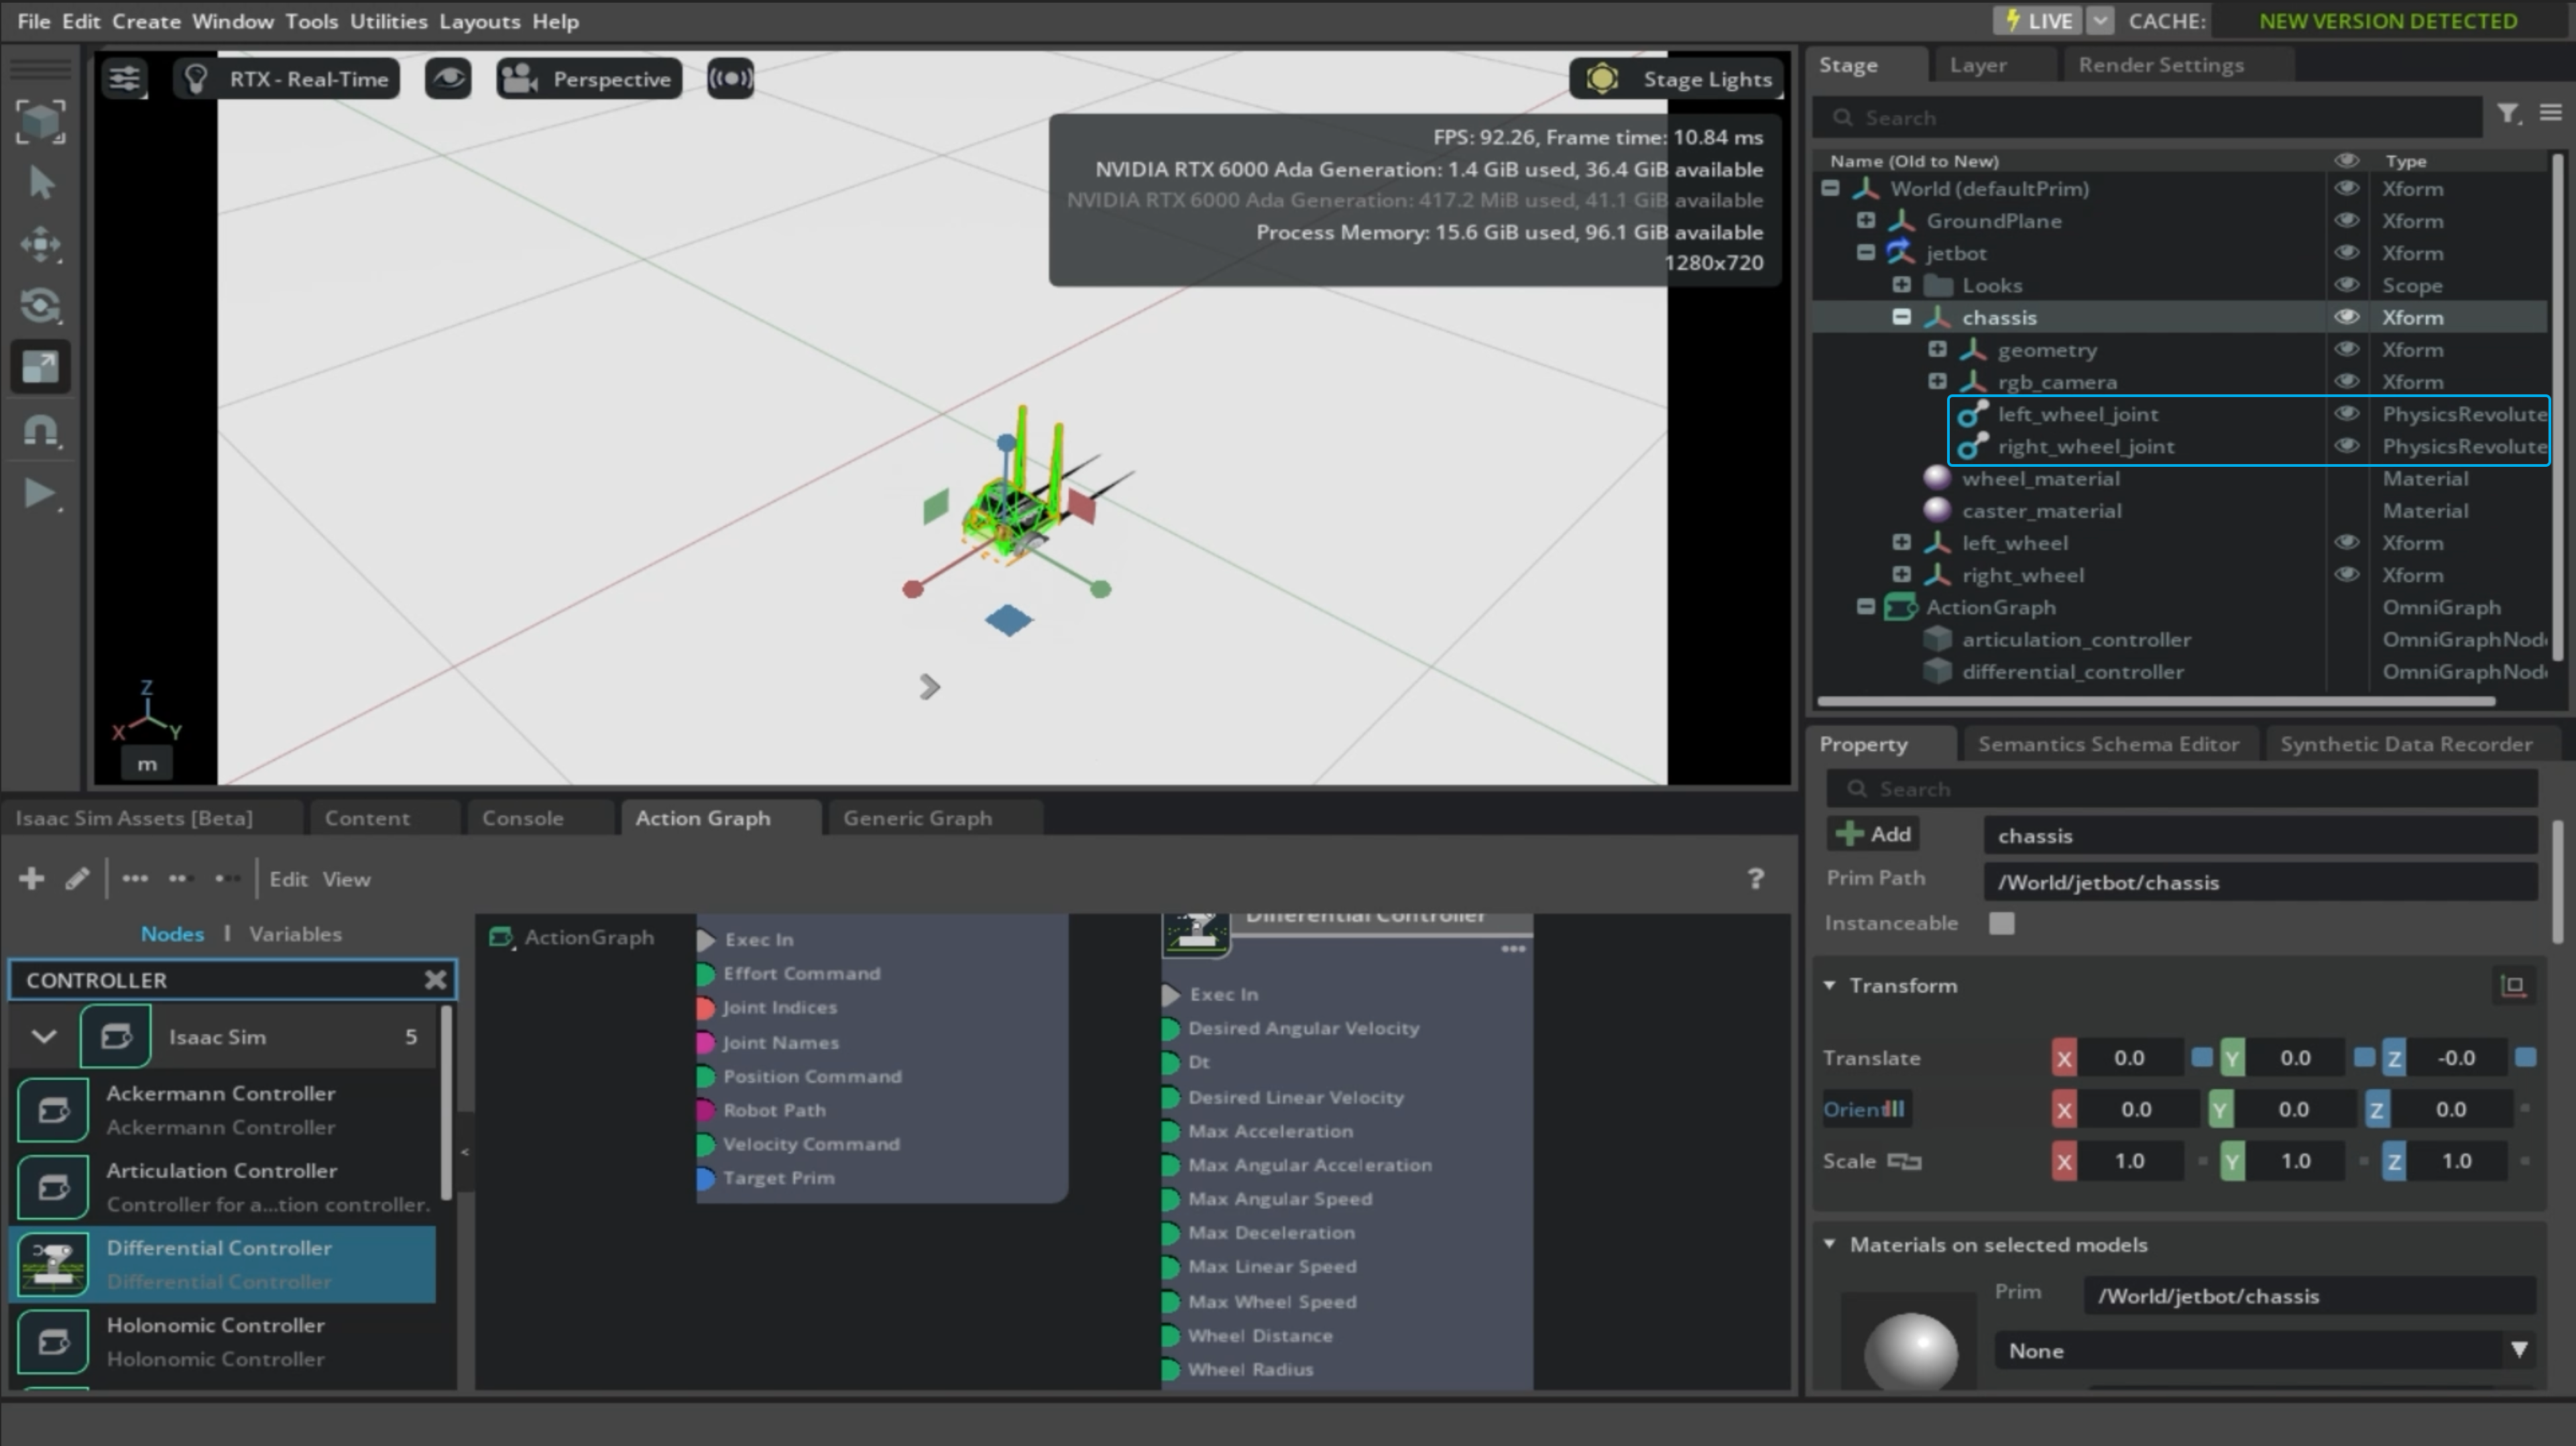Click the Perspective camera icon

520,79
